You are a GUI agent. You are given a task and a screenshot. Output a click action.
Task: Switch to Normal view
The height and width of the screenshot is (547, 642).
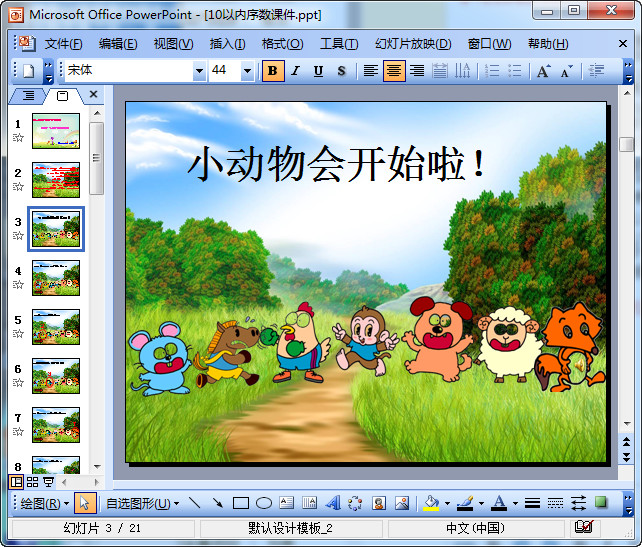tap(16, 482)
